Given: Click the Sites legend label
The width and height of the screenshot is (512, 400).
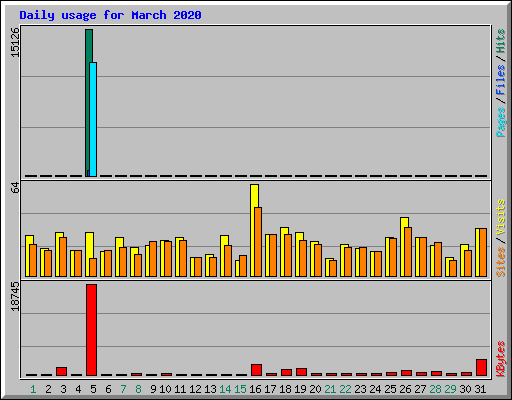Looking at the screenshot, I should click(x=500, y=262).
